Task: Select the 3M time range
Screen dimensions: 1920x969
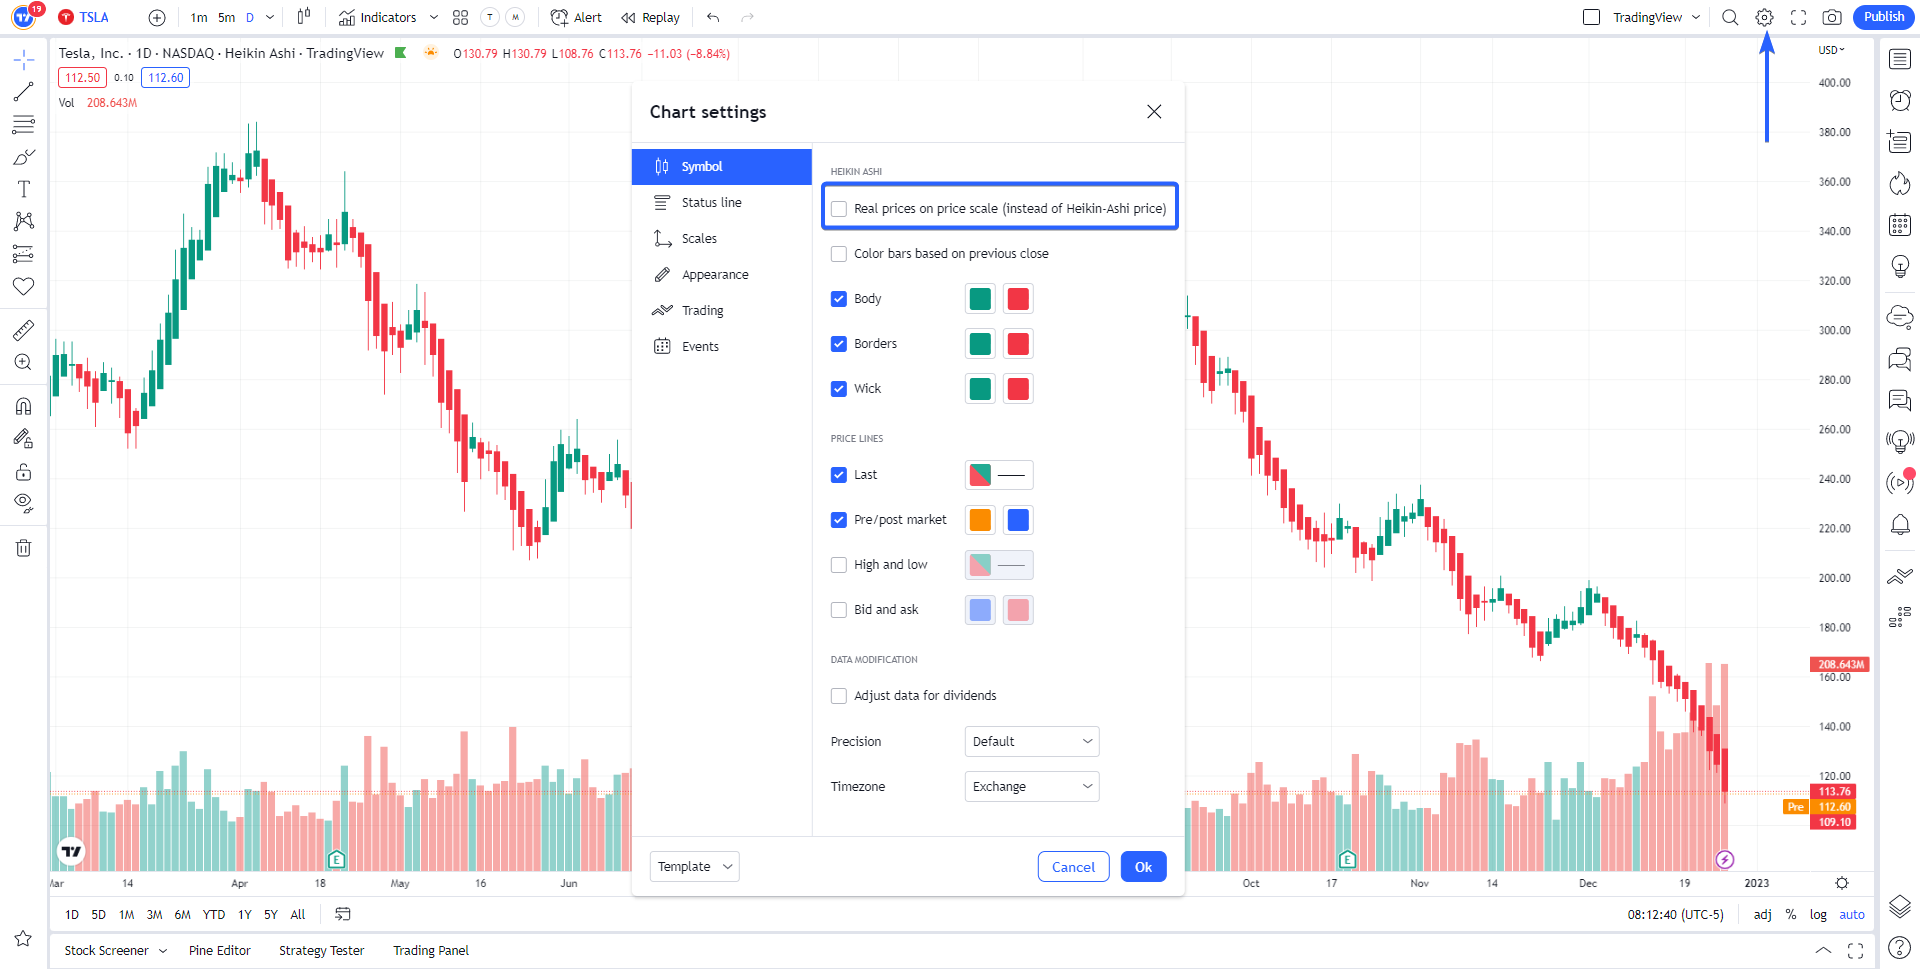Action: 154,915
